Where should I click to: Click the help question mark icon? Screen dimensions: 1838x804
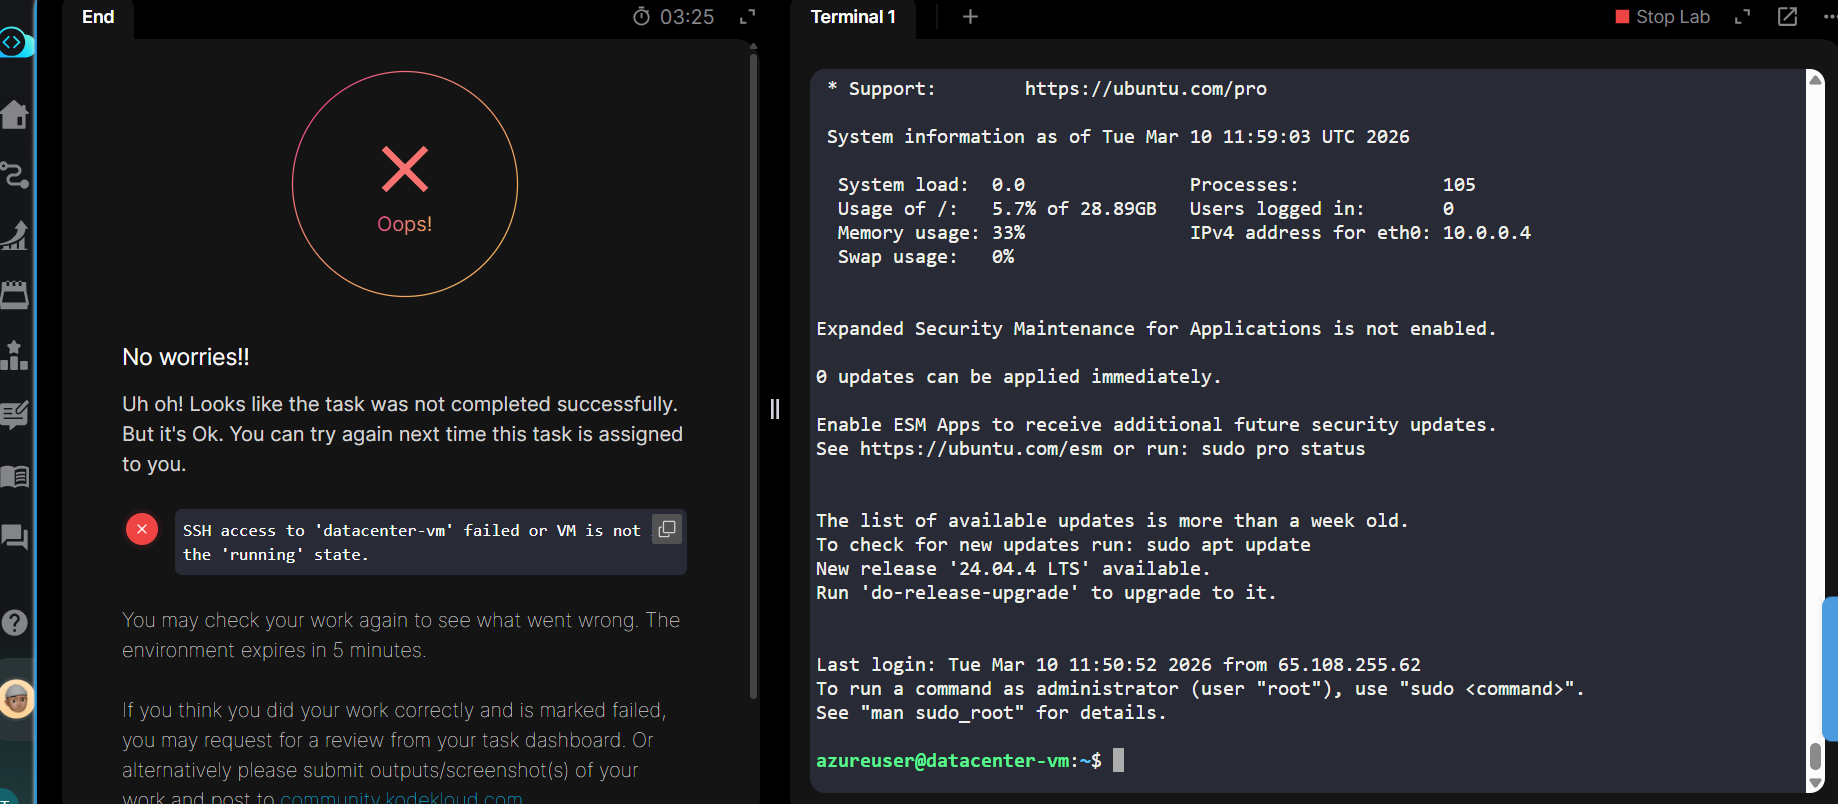(14, 622)
